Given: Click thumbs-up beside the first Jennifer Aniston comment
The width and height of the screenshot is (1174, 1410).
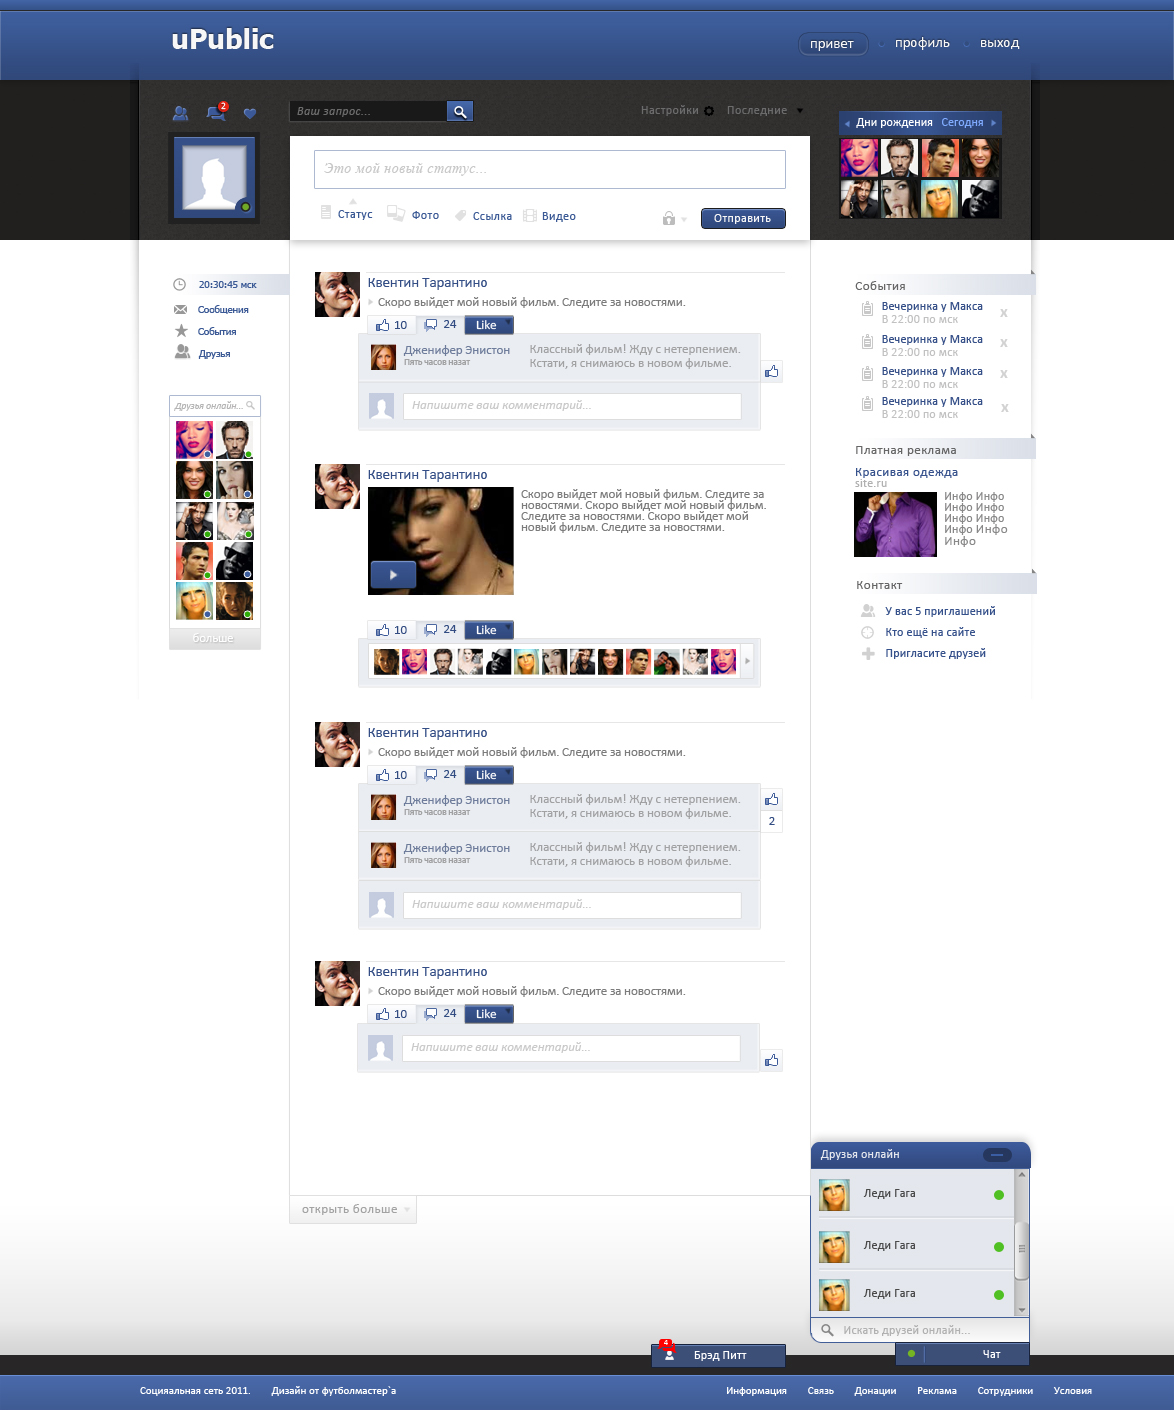Looking at the screenshot, I should [771, 372].
